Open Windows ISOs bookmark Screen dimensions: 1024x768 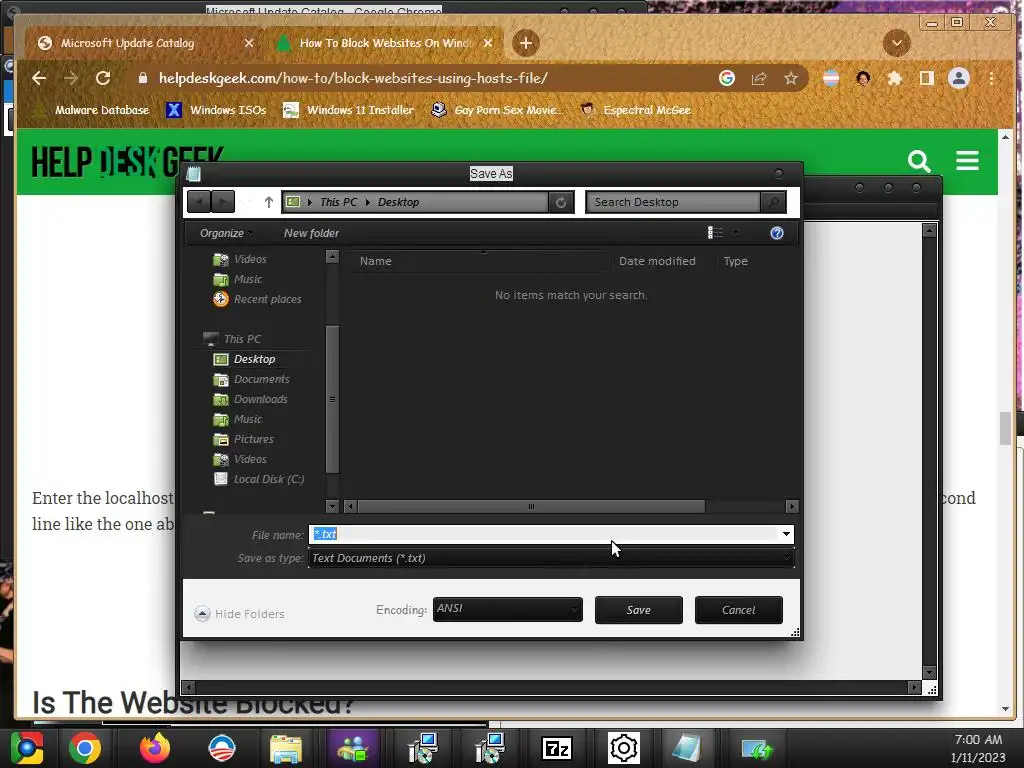(217, 110)
